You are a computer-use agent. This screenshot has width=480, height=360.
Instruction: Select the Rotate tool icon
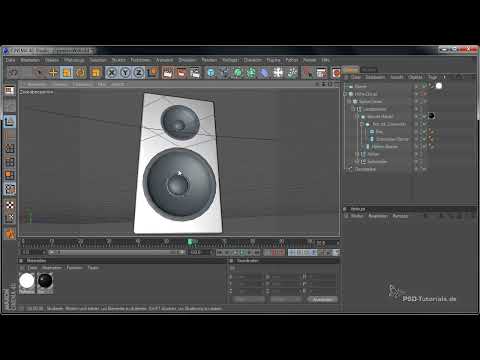pos(80,72)
